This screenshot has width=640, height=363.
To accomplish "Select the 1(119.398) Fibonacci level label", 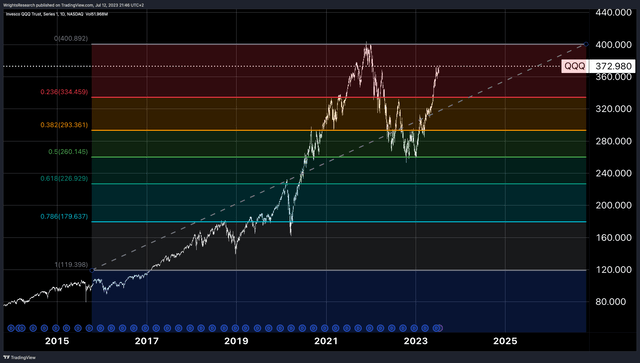I will 71,265.
